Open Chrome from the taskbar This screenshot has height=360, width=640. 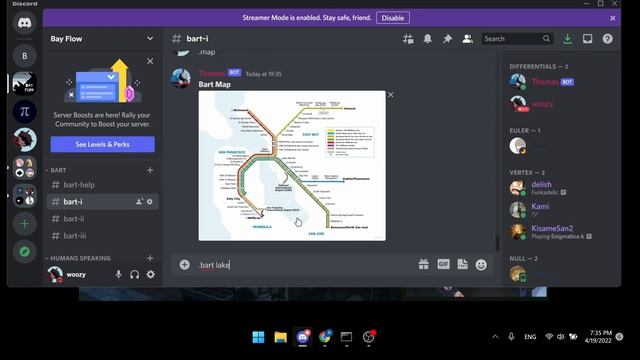coord(325,337)
